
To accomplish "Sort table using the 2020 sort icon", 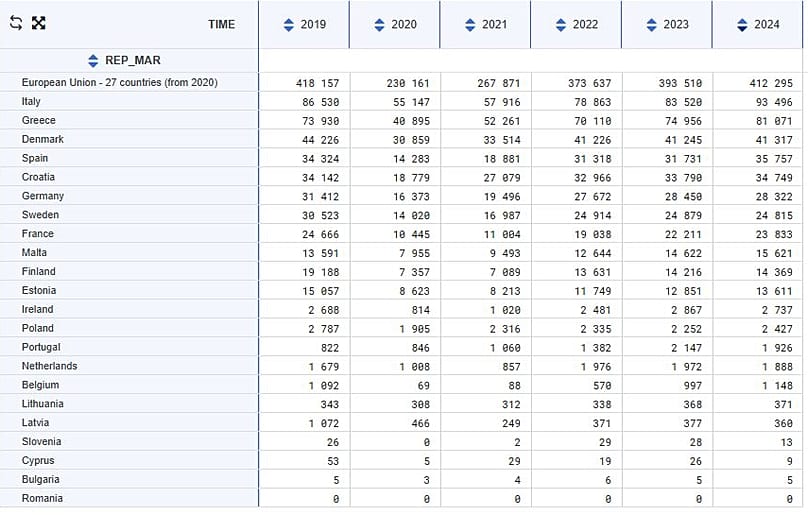I will click(x=379, y=24).
